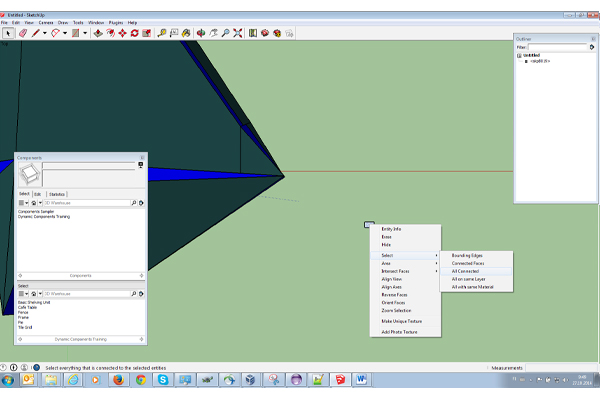Pick the Eraser tool
600x400 pixels.
[22, 33]
